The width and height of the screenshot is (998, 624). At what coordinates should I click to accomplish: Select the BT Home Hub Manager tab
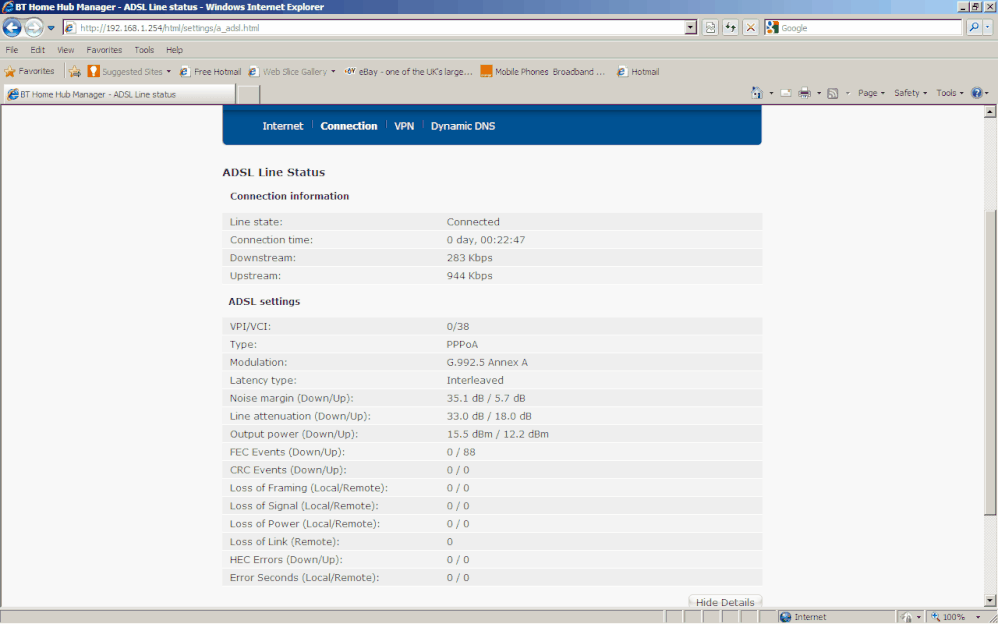tap(119, 94)
